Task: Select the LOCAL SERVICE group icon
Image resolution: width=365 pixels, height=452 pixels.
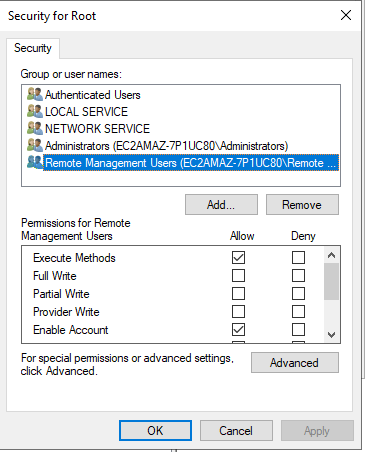Action: 35,111
